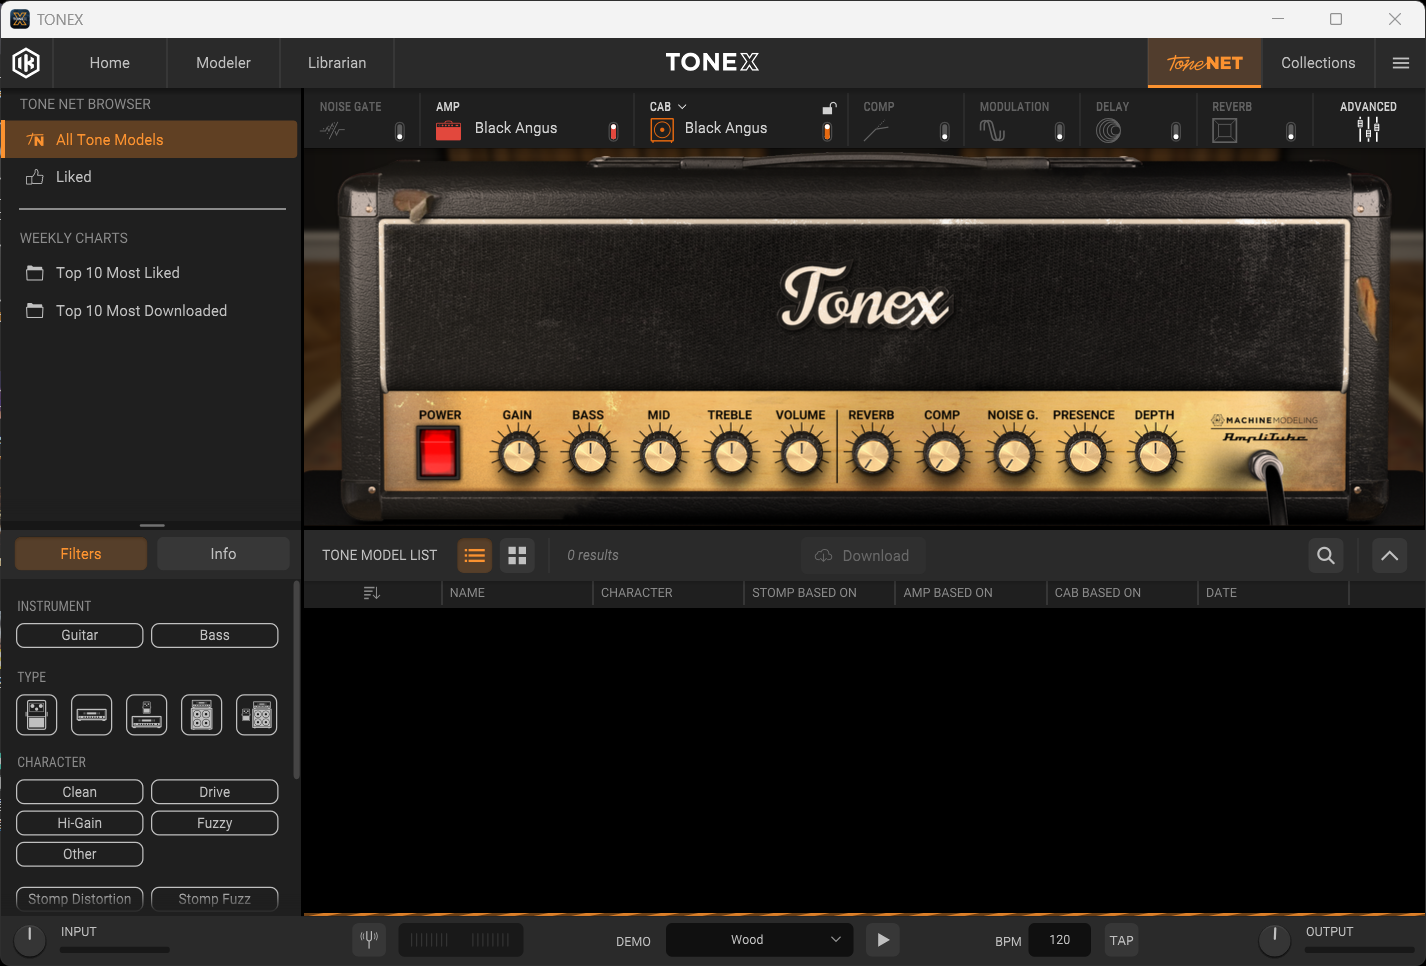Toggle the Amp module power switch
The image size is (1426, 966).
pyautogui.click(x=614, y=131)
